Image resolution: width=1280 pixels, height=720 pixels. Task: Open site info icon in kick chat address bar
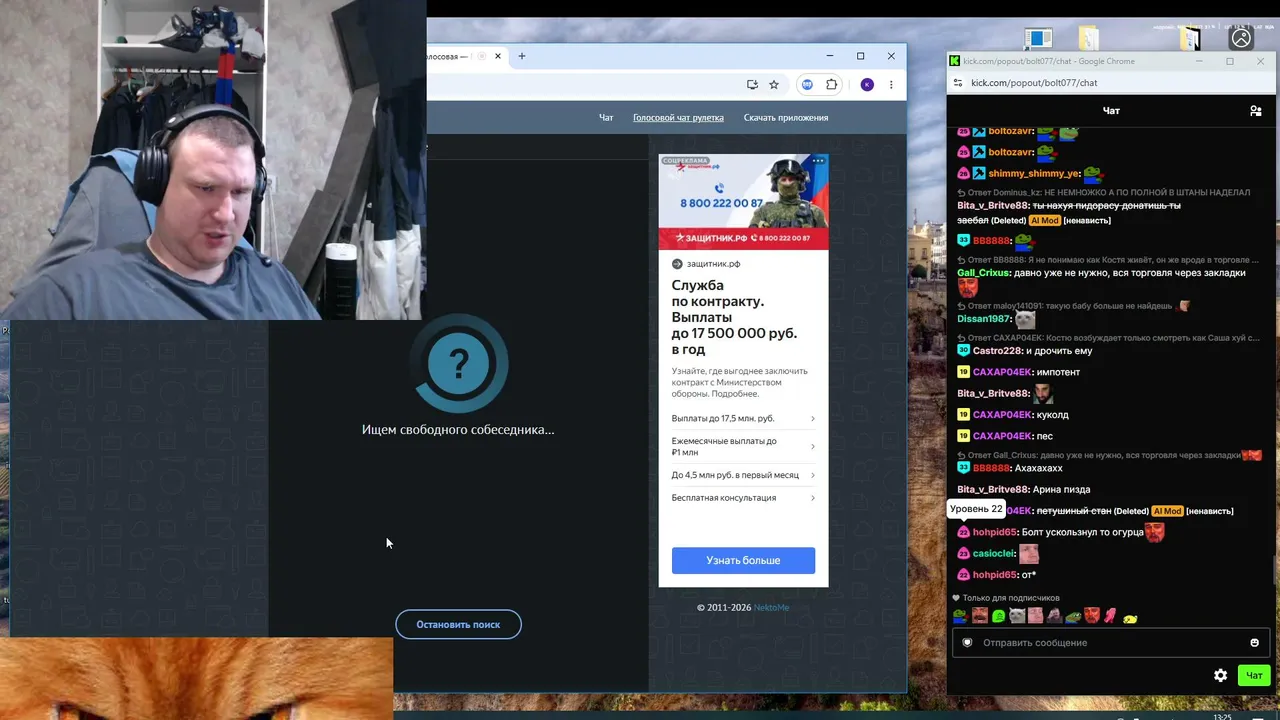coord(958,83)
